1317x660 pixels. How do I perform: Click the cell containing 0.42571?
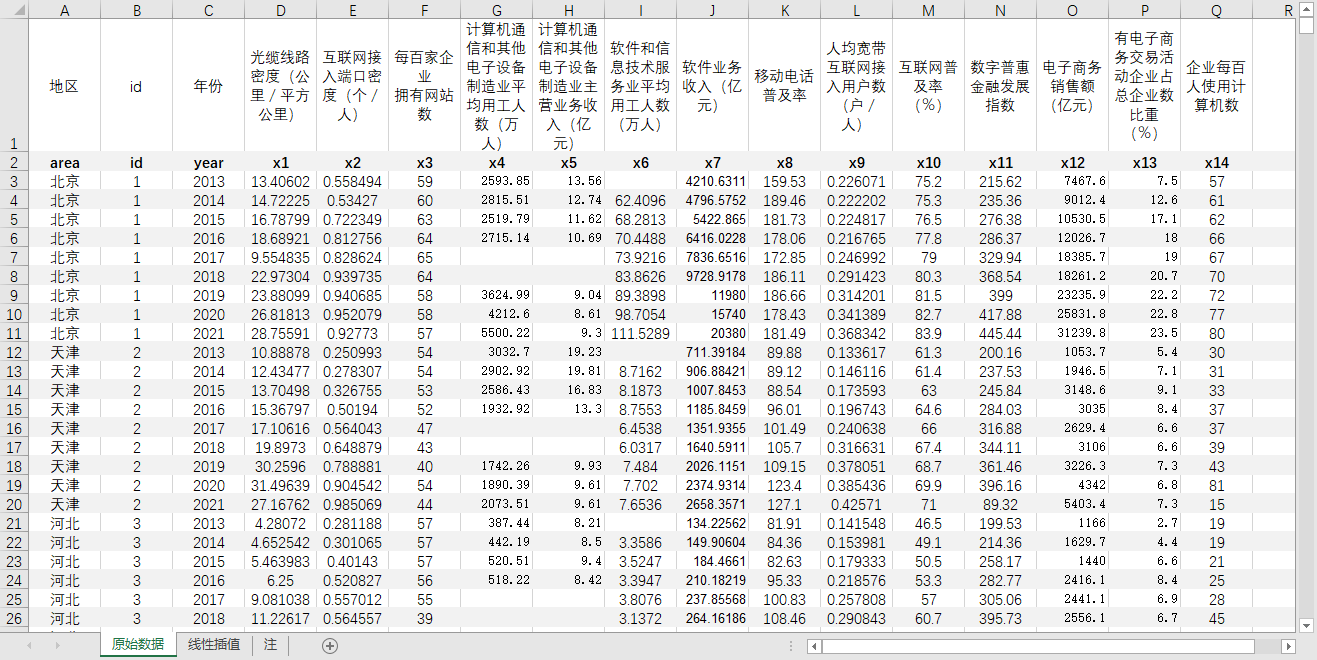click(x=857, y=504)
